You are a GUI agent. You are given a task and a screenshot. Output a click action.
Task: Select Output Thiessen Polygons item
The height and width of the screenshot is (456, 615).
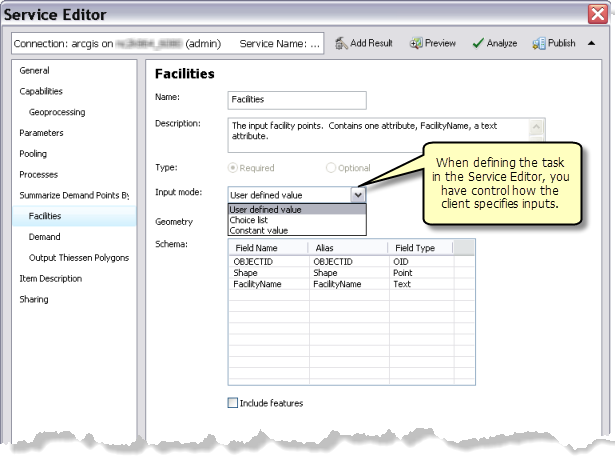(x=77, y=258)
